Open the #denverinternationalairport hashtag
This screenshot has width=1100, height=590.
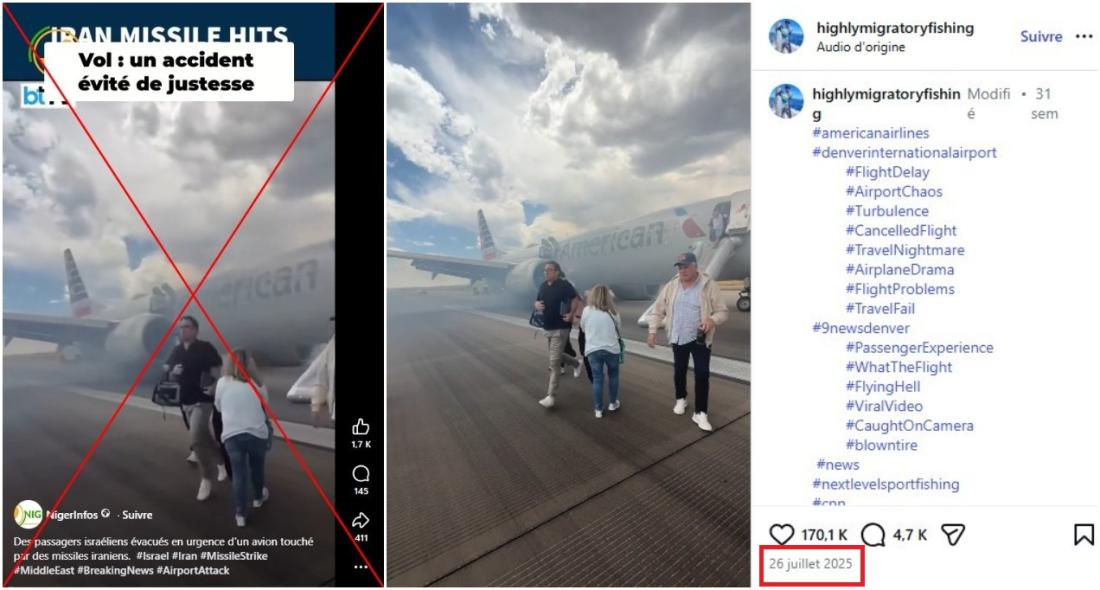904,152
